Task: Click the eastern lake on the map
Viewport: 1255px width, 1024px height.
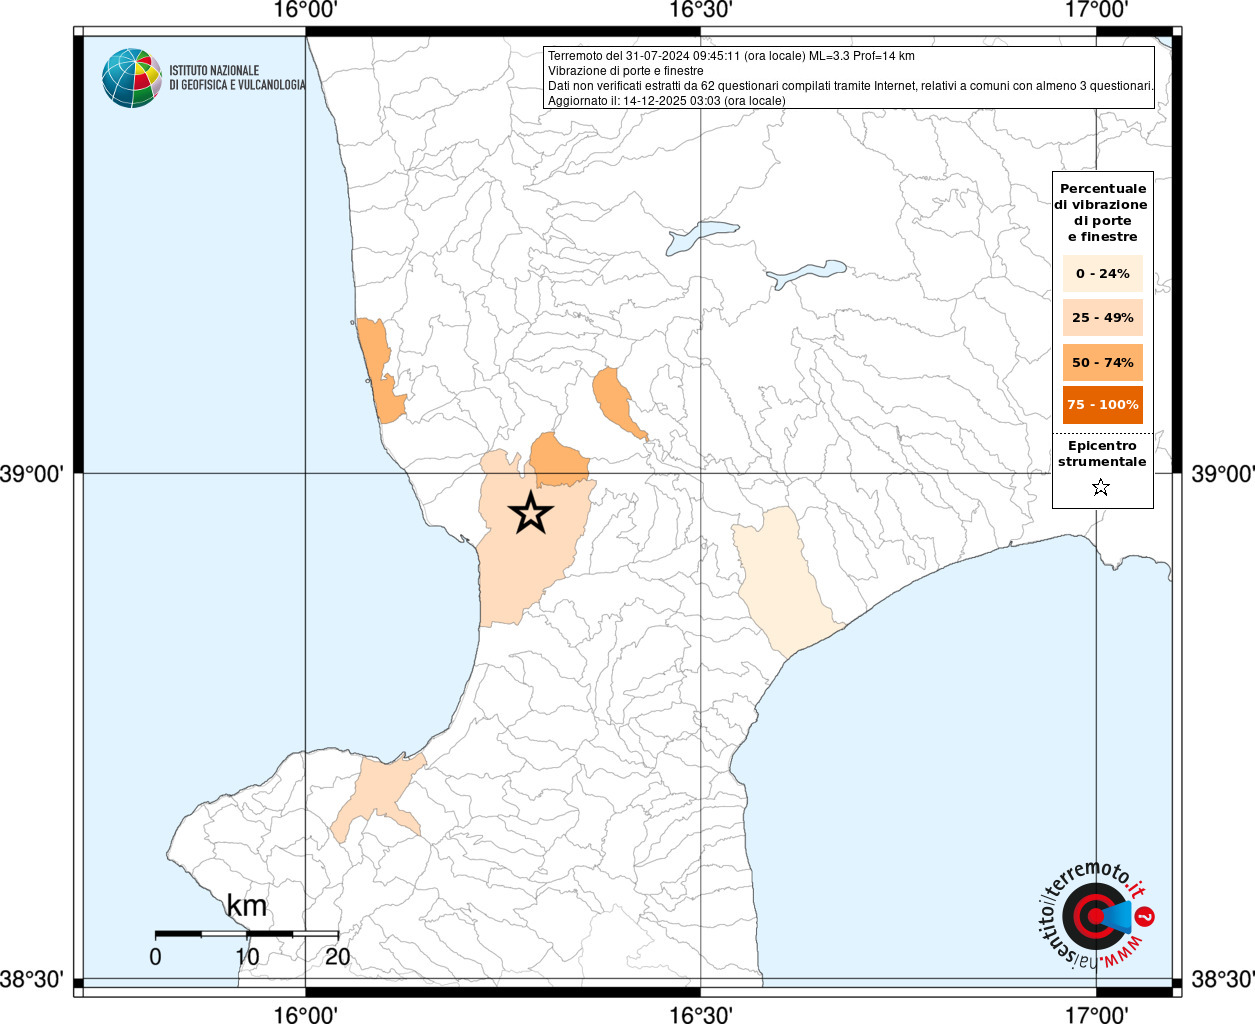Action: [805, 273]
